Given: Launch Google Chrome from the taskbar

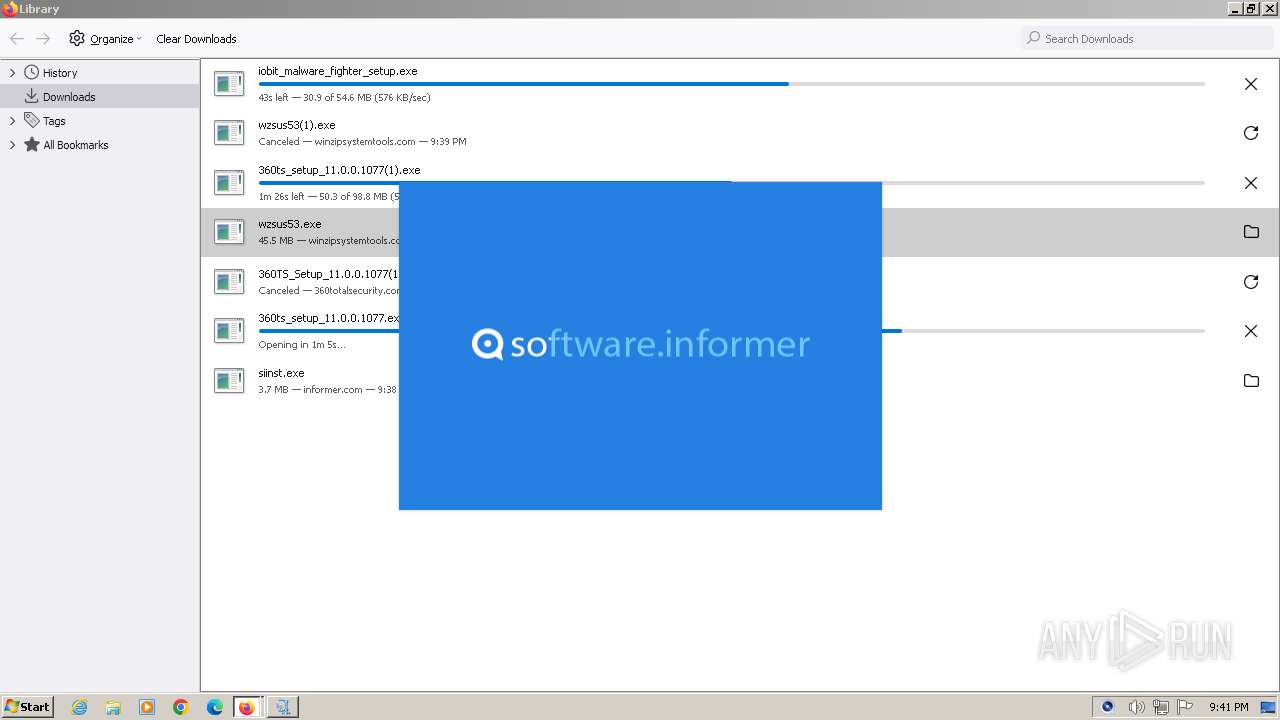Looking at the screenshot, I should [181, 707].
